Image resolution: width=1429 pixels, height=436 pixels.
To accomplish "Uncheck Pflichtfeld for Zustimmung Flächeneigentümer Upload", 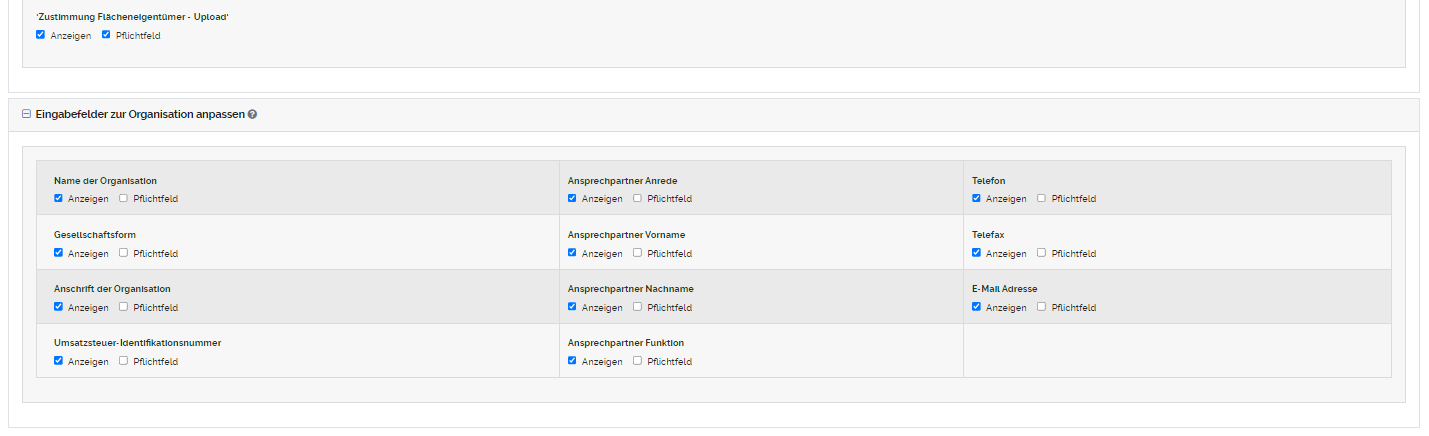I will coord(106,35).
